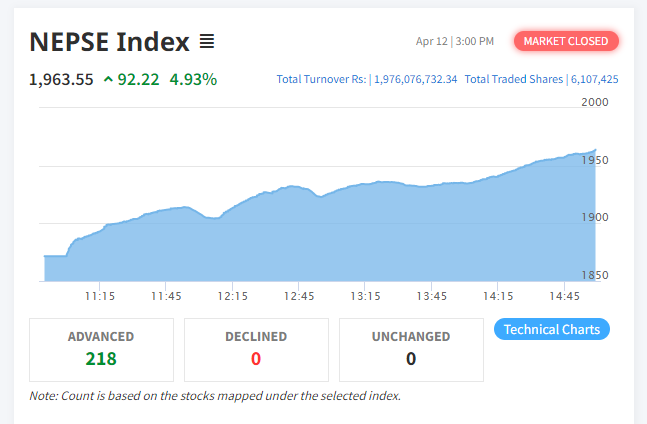The width and height of the screenshot is (647, 424).
Task: Click the 13:15 marker on chart axis
Action: (x=366, y=296)
